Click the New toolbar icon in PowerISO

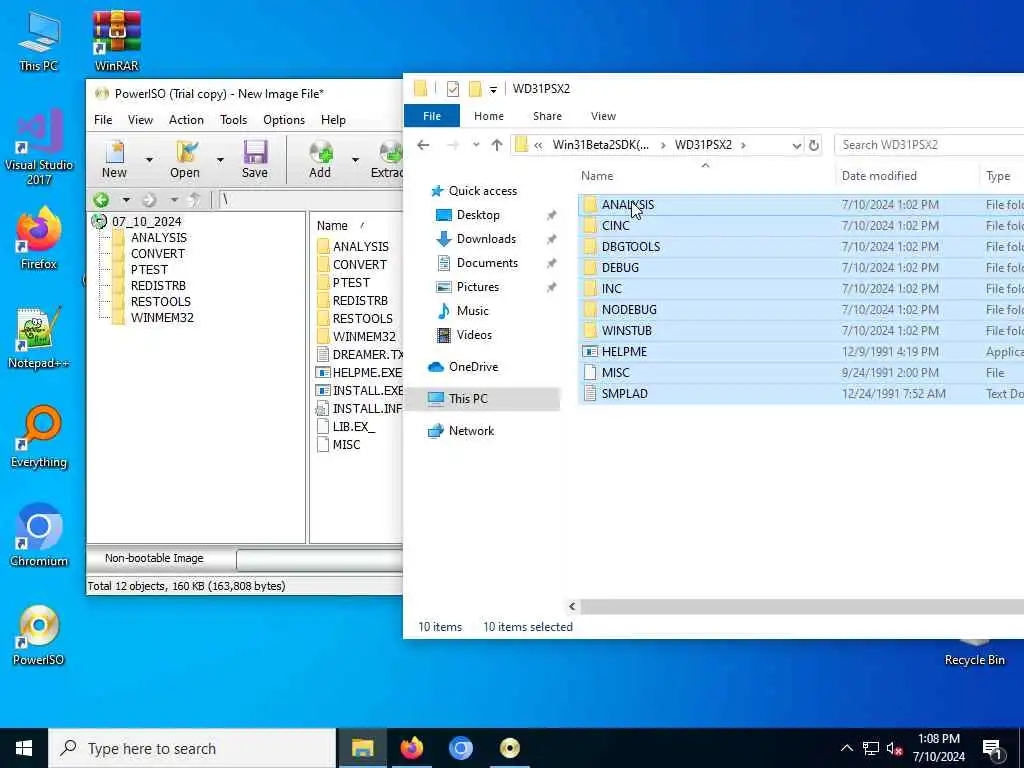click(114, 159)
